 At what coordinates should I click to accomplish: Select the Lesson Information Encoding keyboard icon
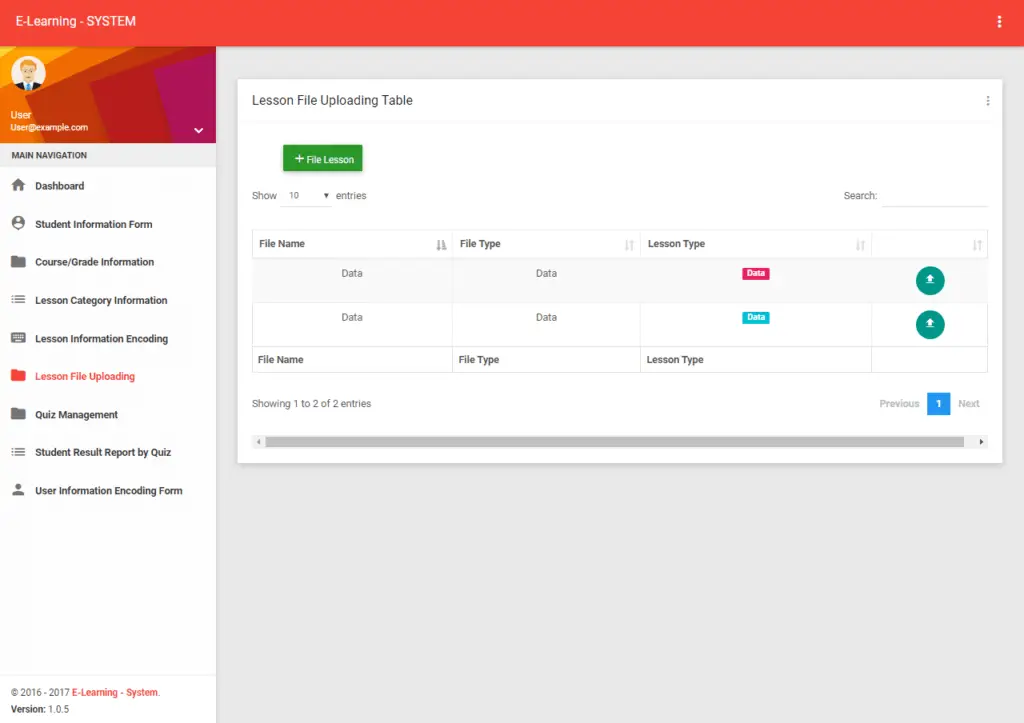[x=18, y=338]
